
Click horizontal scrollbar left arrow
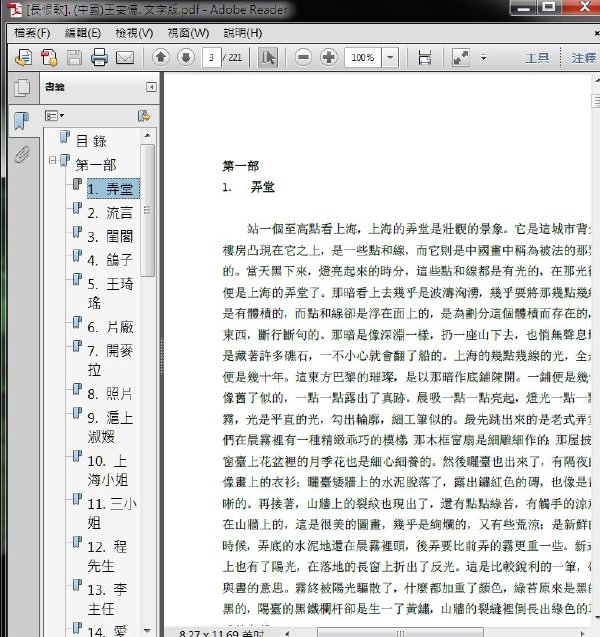click(287, 633)
